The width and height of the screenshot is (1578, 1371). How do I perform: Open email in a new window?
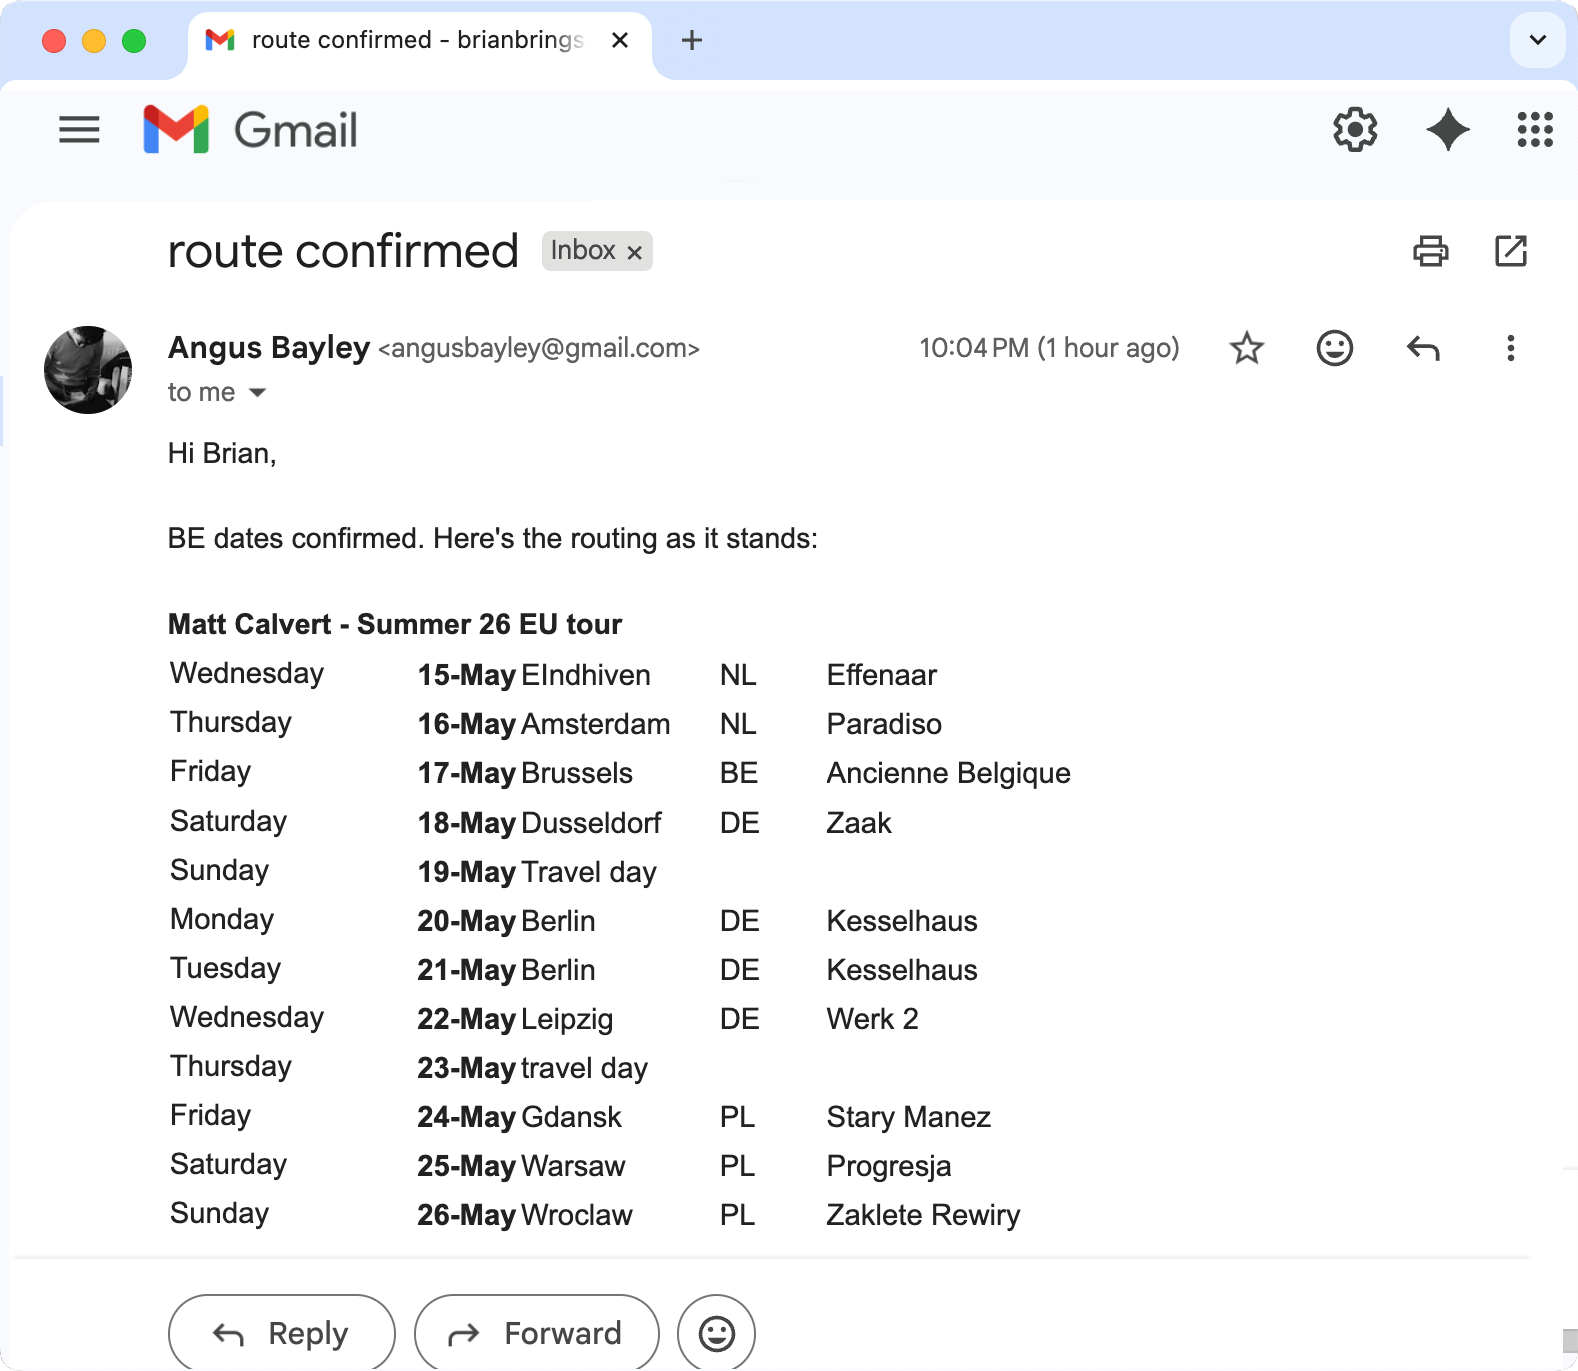pyautogui.click(x=1510, y=251)
